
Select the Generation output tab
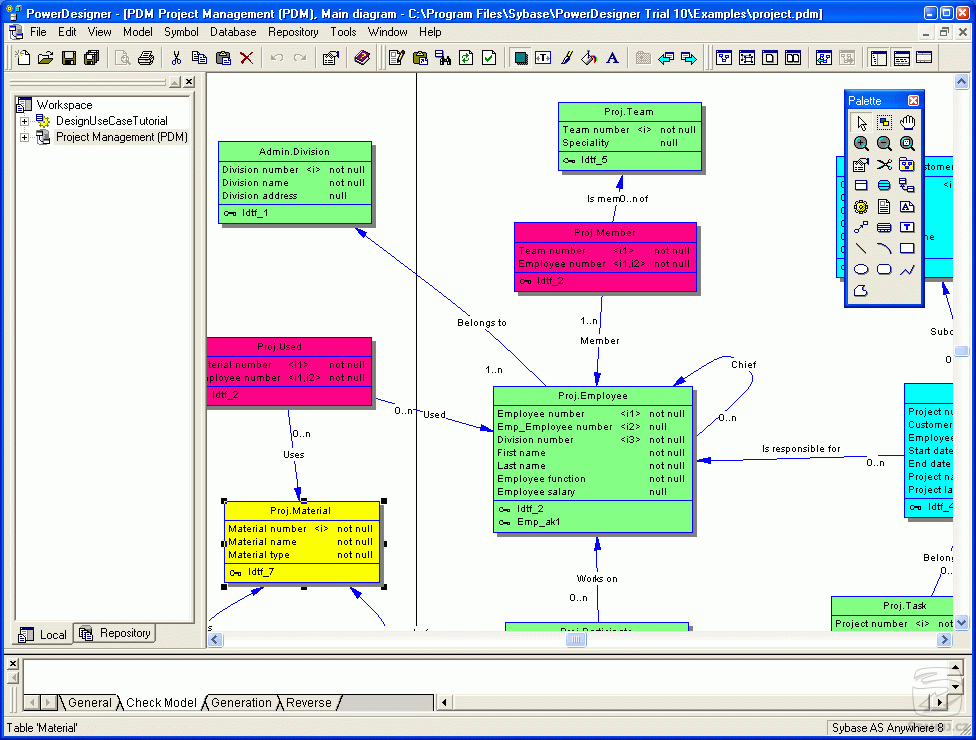[x=242, y=703]
